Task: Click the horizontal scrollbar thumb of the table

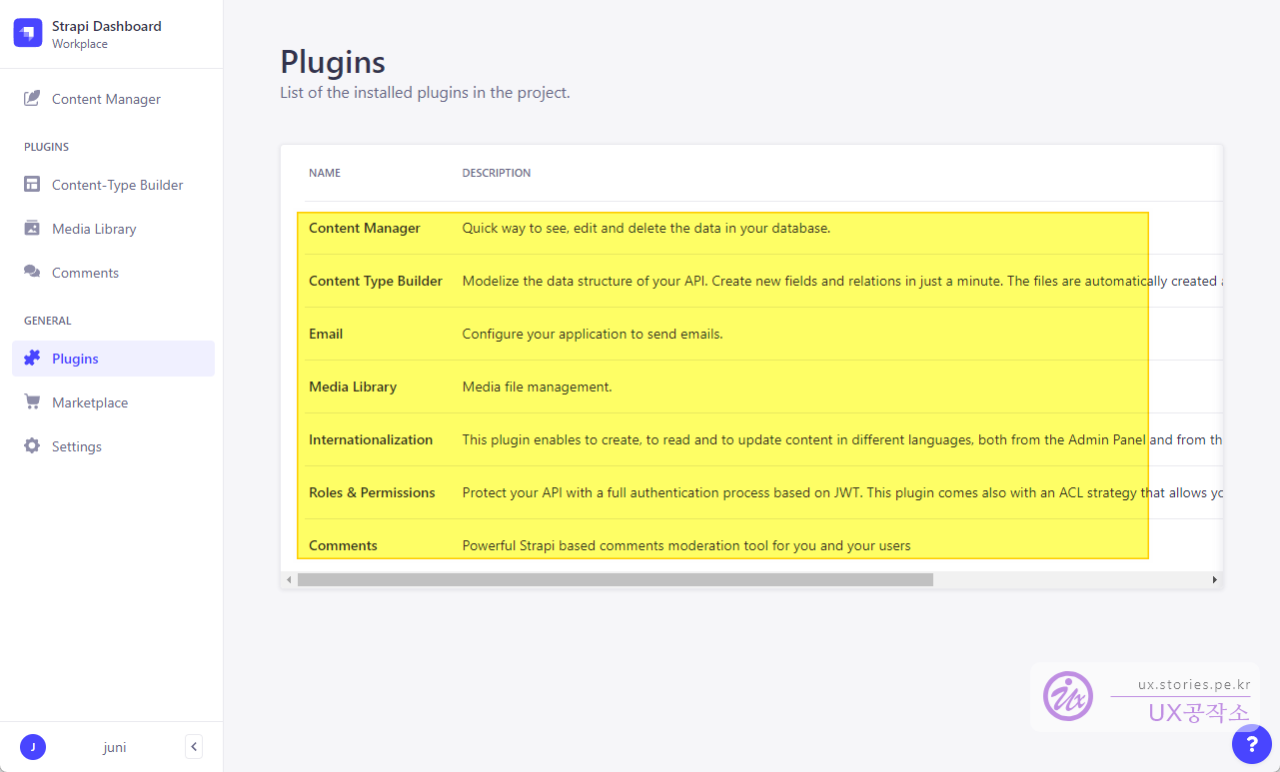Action: 615,580
